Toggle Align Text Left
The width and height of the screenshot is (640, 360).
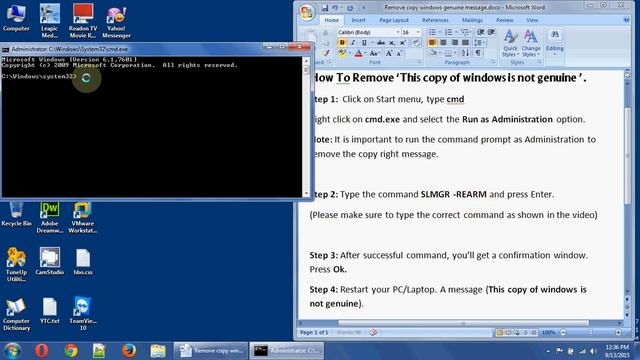[x=432, y=43]
